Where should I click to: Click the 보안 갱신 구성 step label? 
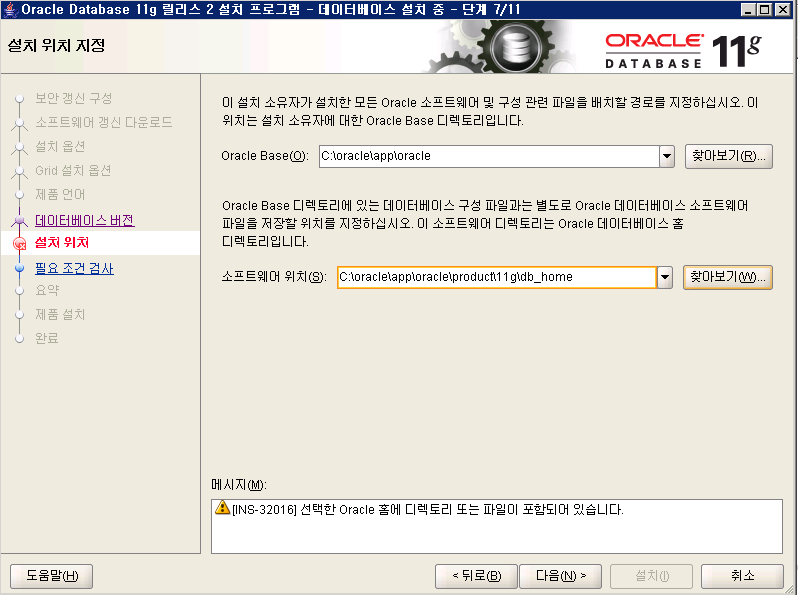click(73, 98)
